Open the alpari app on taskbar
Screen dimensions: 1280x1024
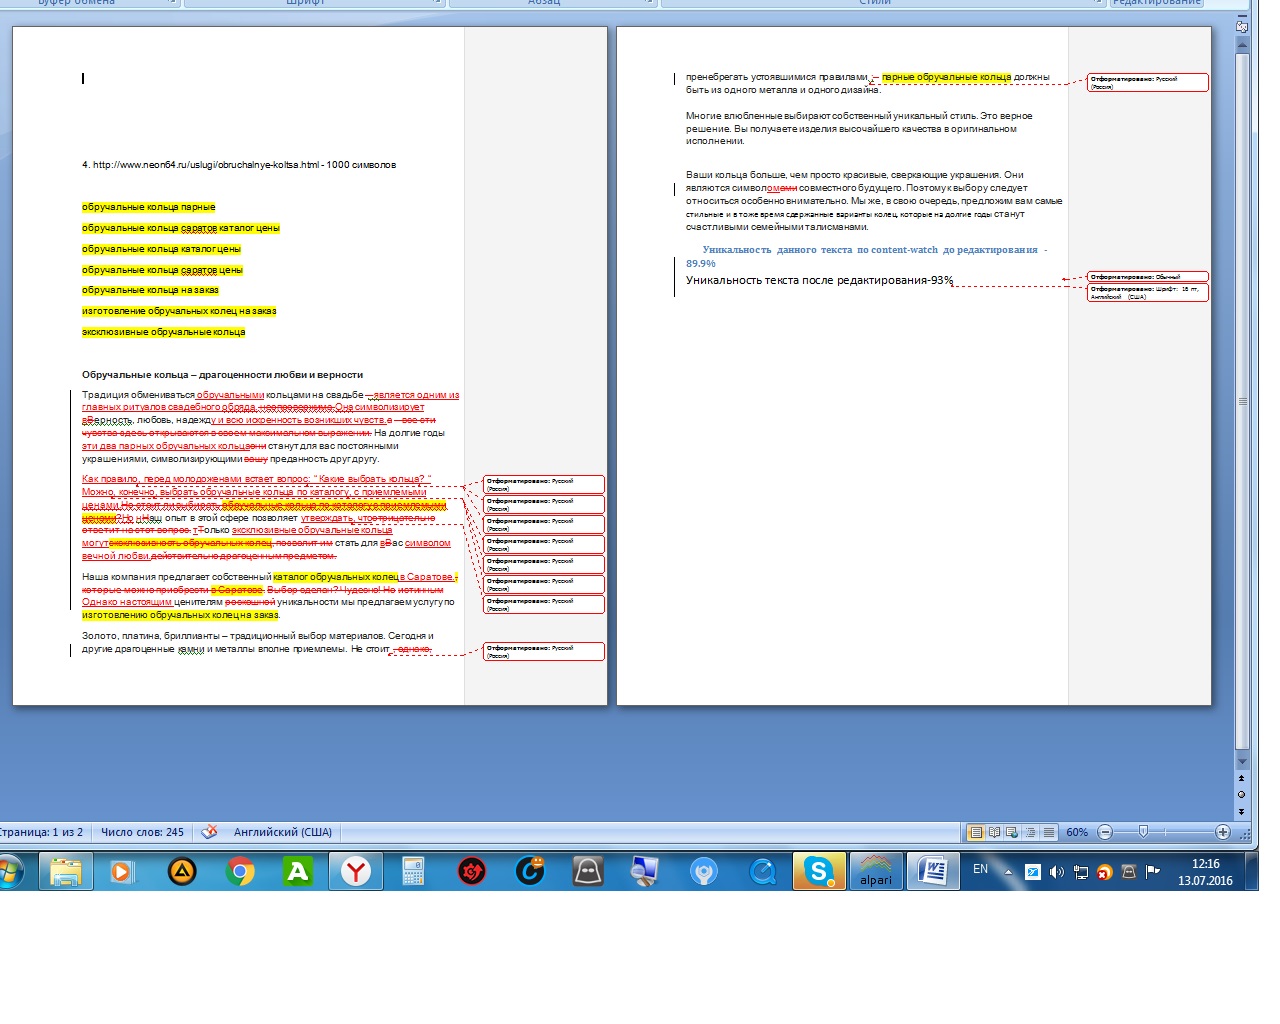[x=876, y=872]
